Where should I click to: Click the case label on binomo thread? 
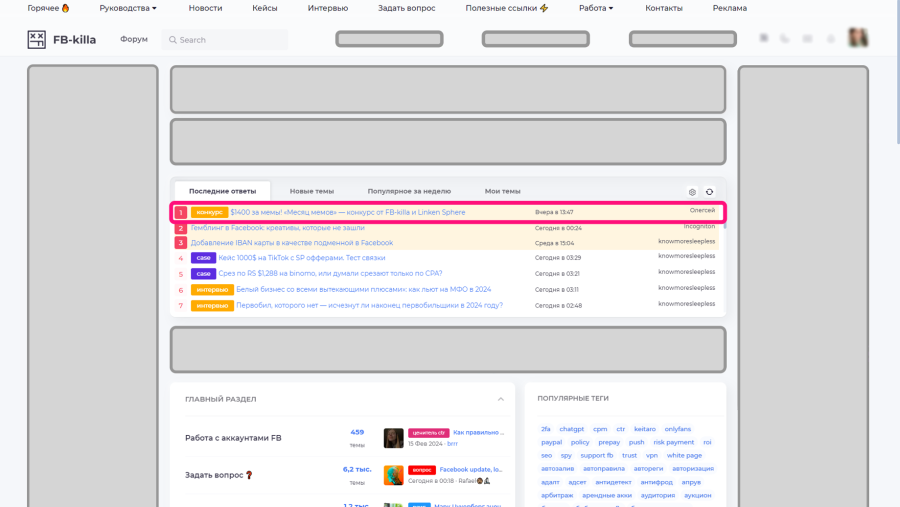(203, 274)
